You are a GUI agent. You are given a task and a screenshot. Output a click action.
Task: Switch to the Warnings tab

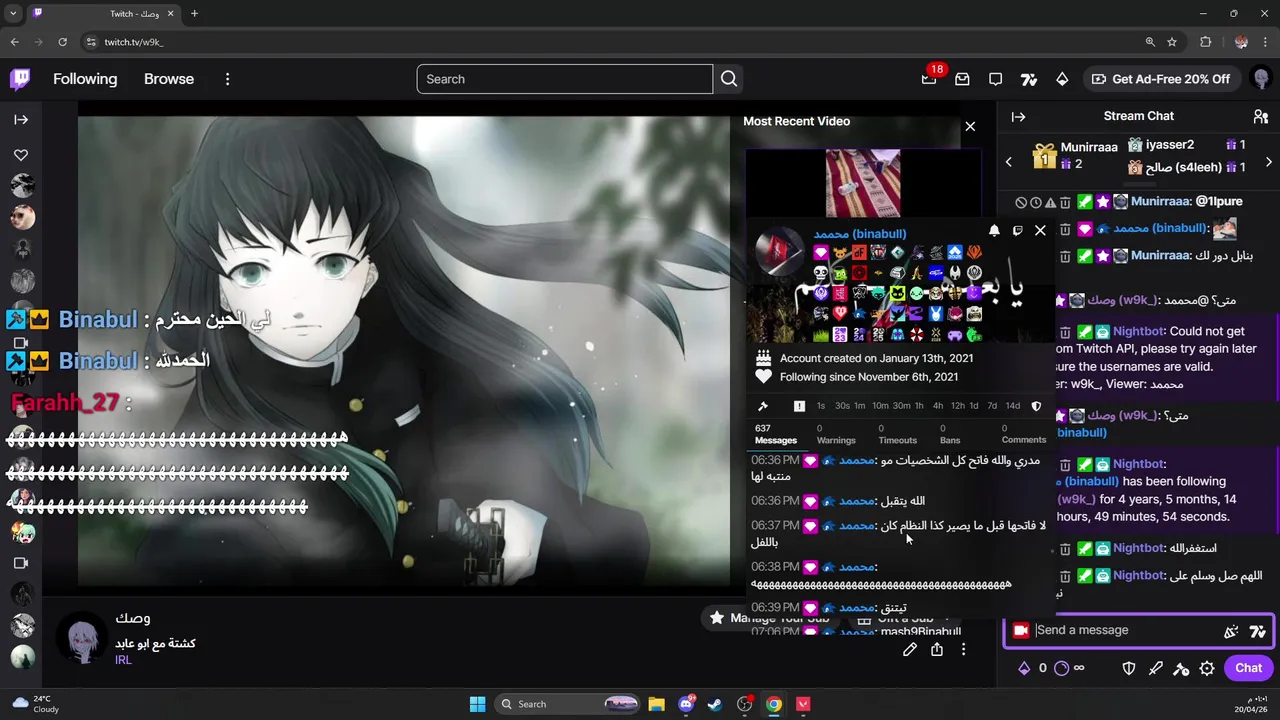pos(836,434)
